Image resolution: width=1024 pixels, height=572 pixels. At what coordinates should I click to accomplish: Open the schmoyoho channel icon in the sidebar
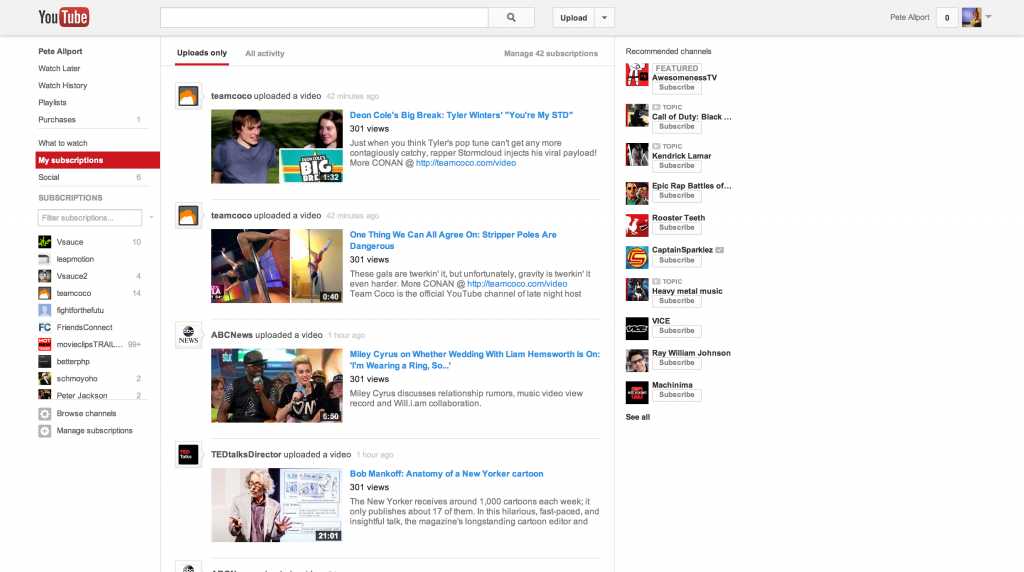pyautogui.click(x=44, y=378)
